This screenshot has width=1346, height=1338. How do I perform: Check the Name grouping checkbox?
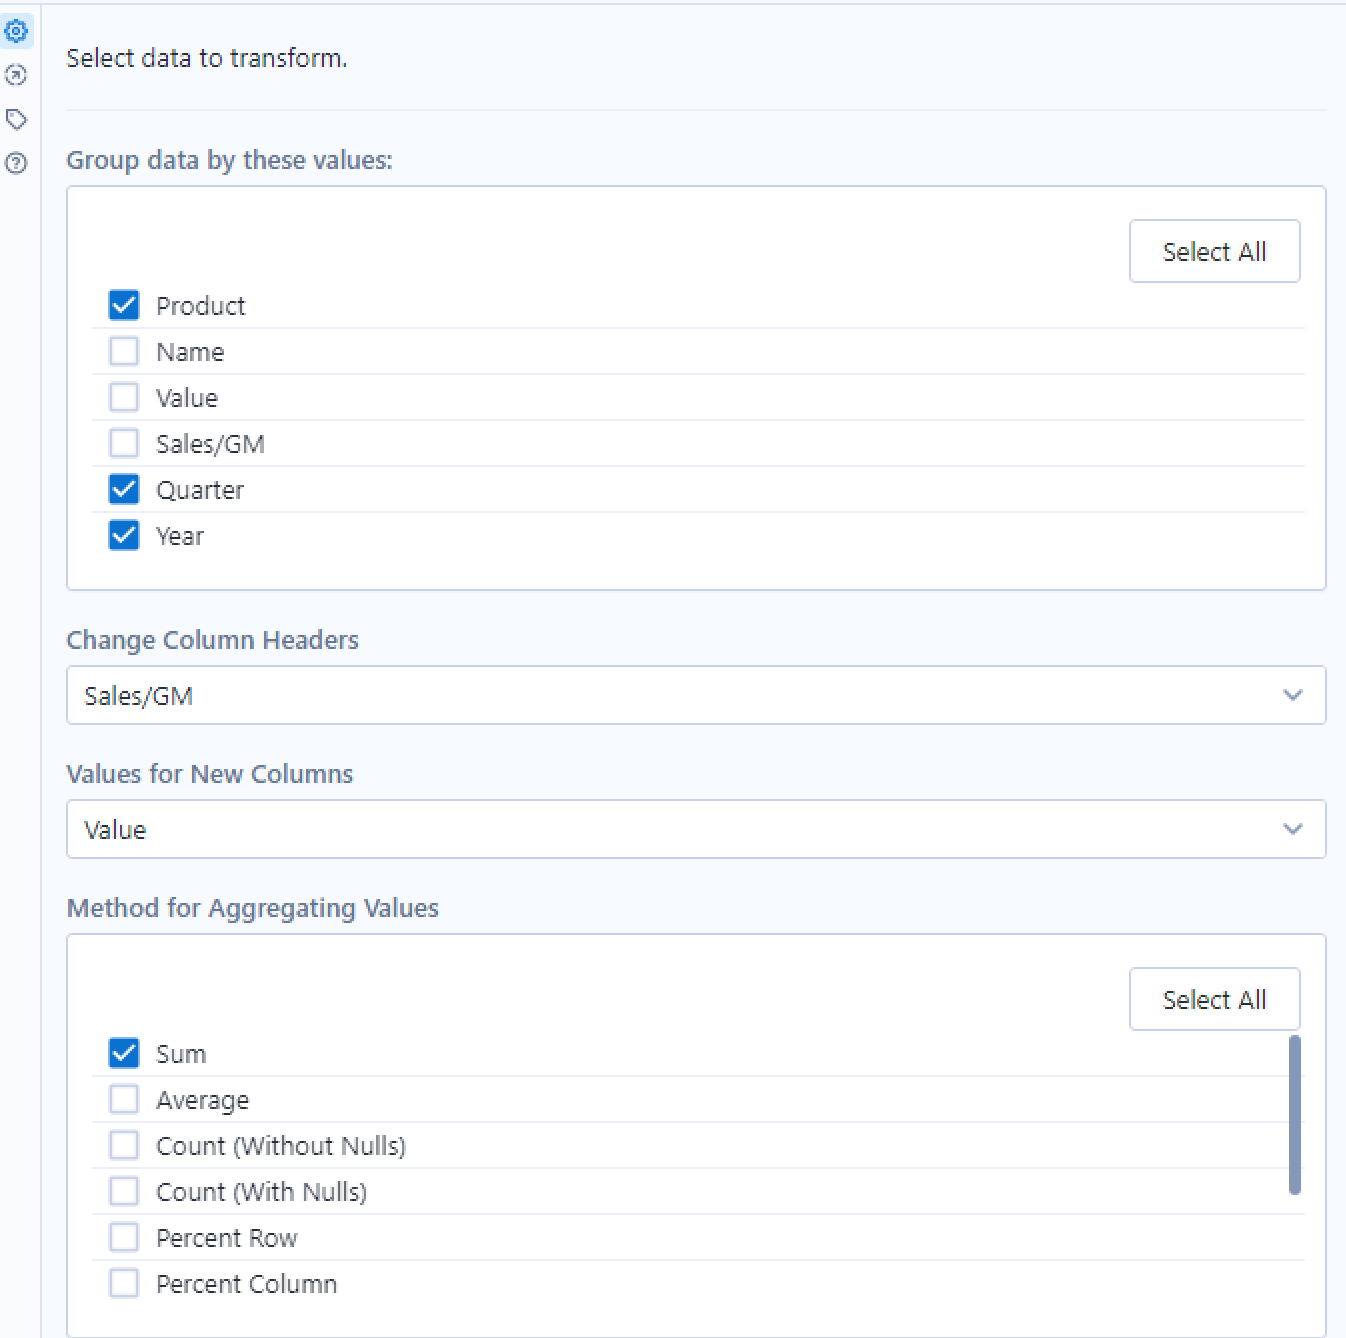pos(124,351)
